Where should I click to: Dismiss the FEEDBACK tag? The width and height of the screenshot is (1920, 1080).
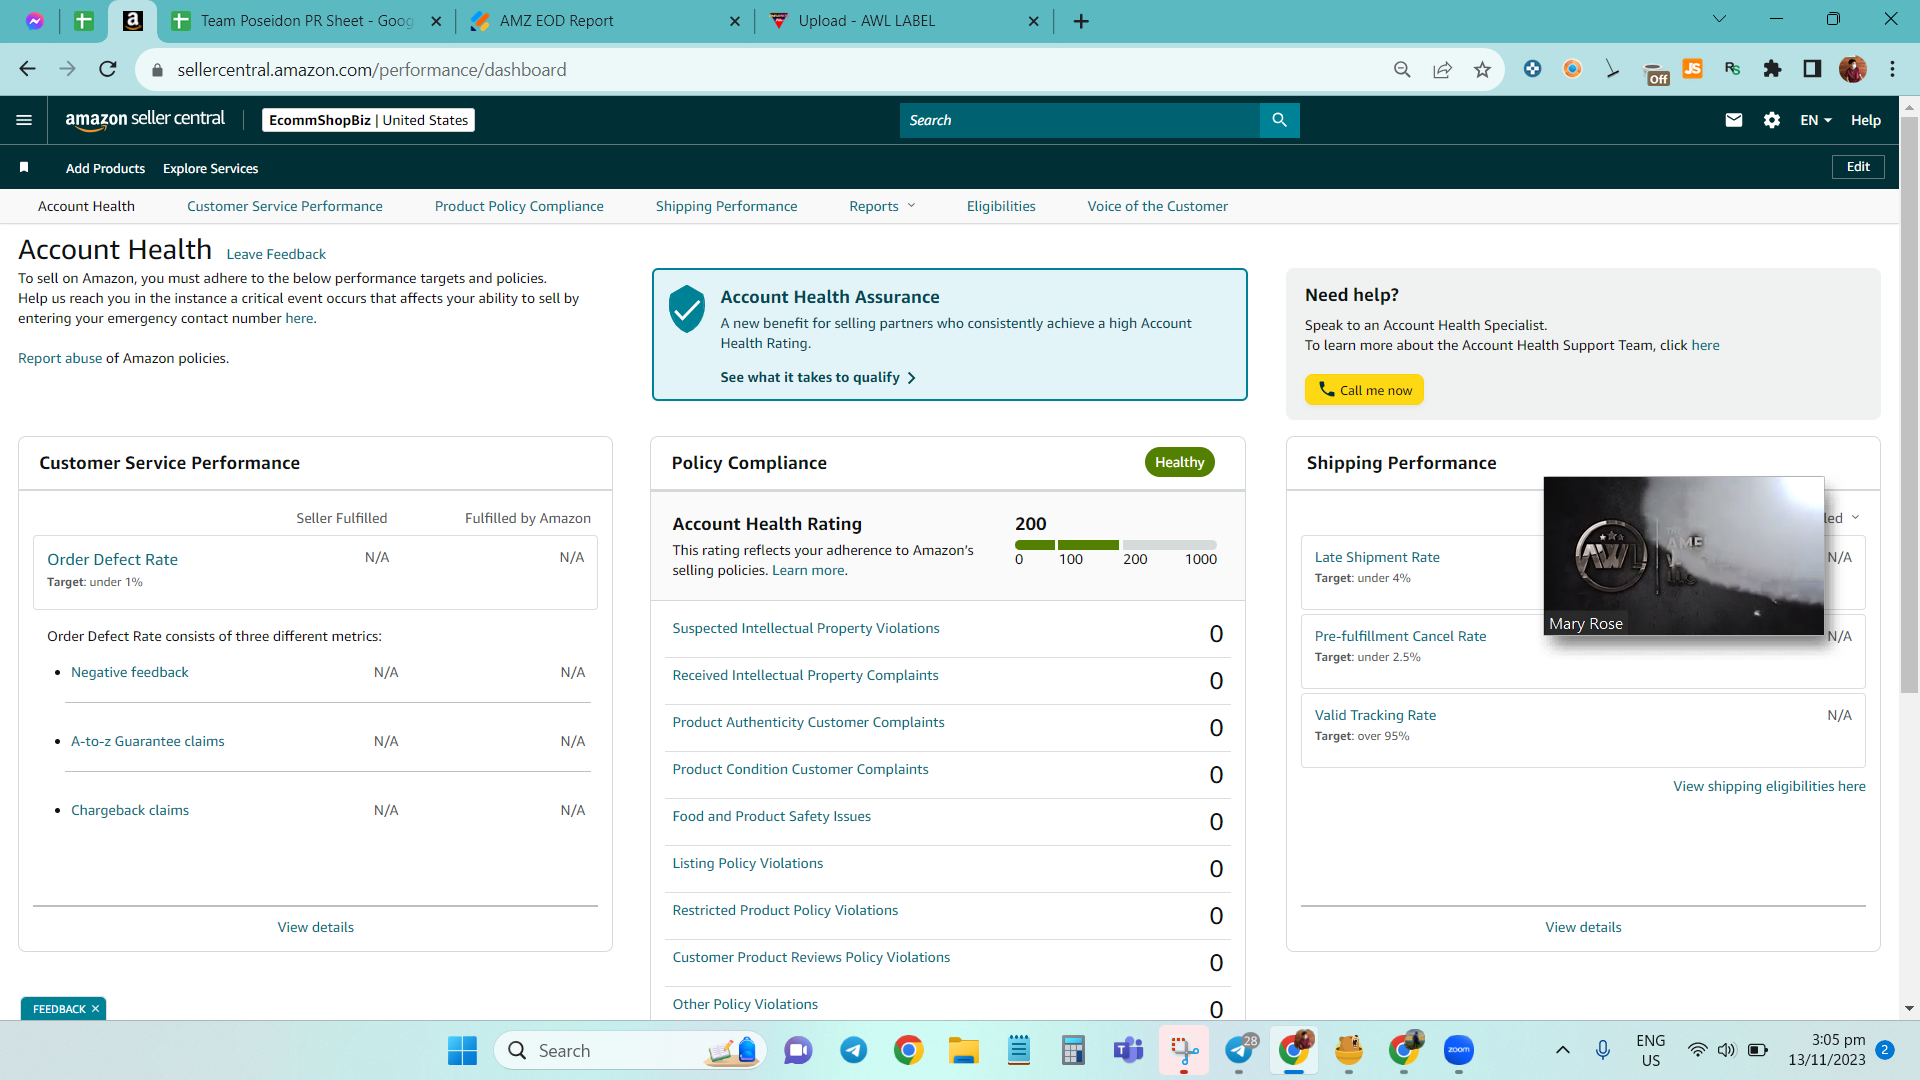pyautogui.click(x=96, y=1009)
